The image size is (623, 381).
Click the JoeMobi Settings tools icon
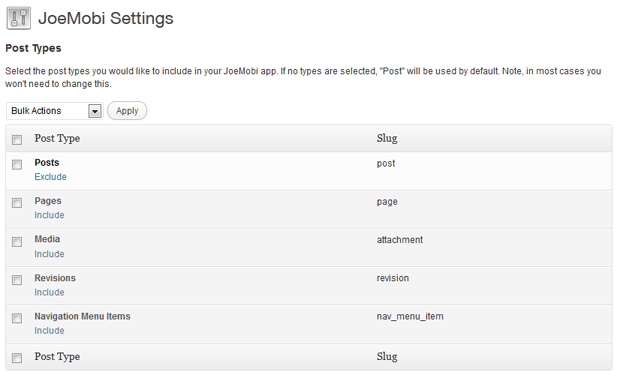point(19,18)
